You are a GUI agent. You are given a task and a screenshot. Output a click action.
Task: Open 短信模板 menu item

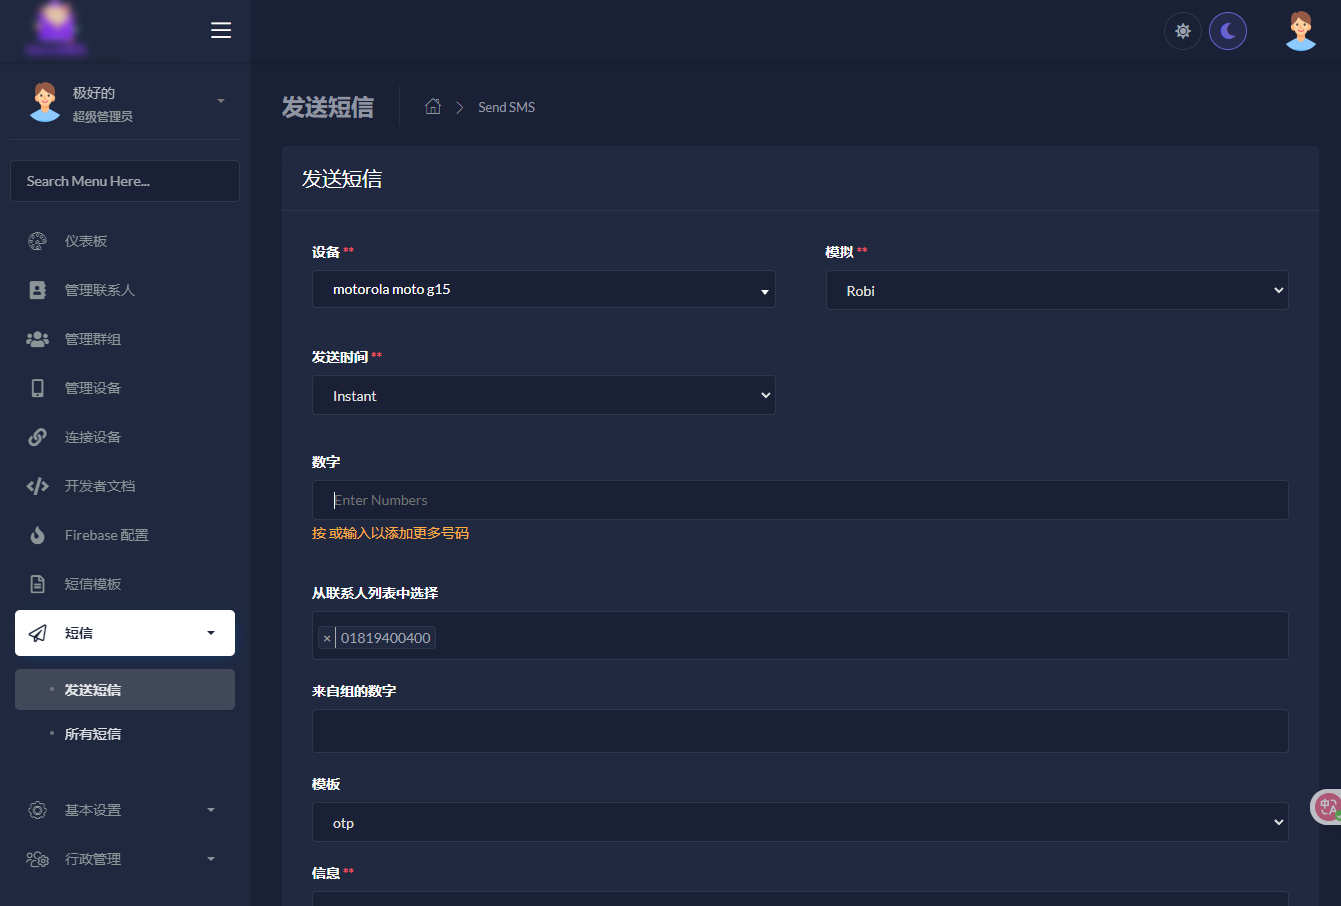pos(125,584)
